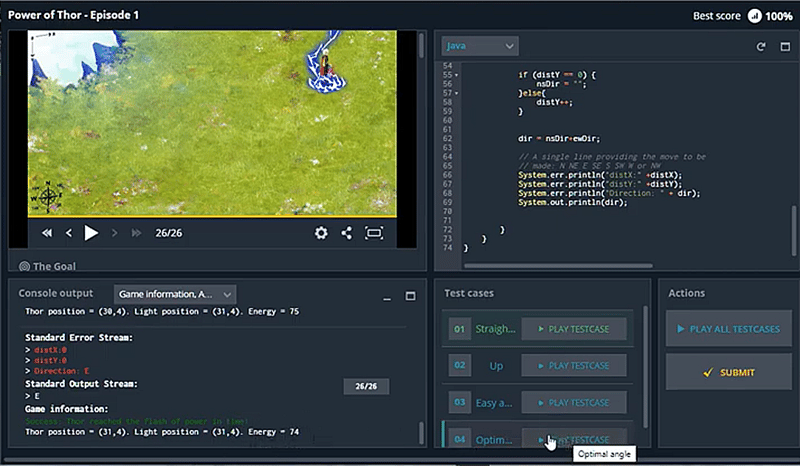The height and width of the screenshot is (466, 800).
Task: Select test case number 01 badge
Action: [x=459, y=329]
